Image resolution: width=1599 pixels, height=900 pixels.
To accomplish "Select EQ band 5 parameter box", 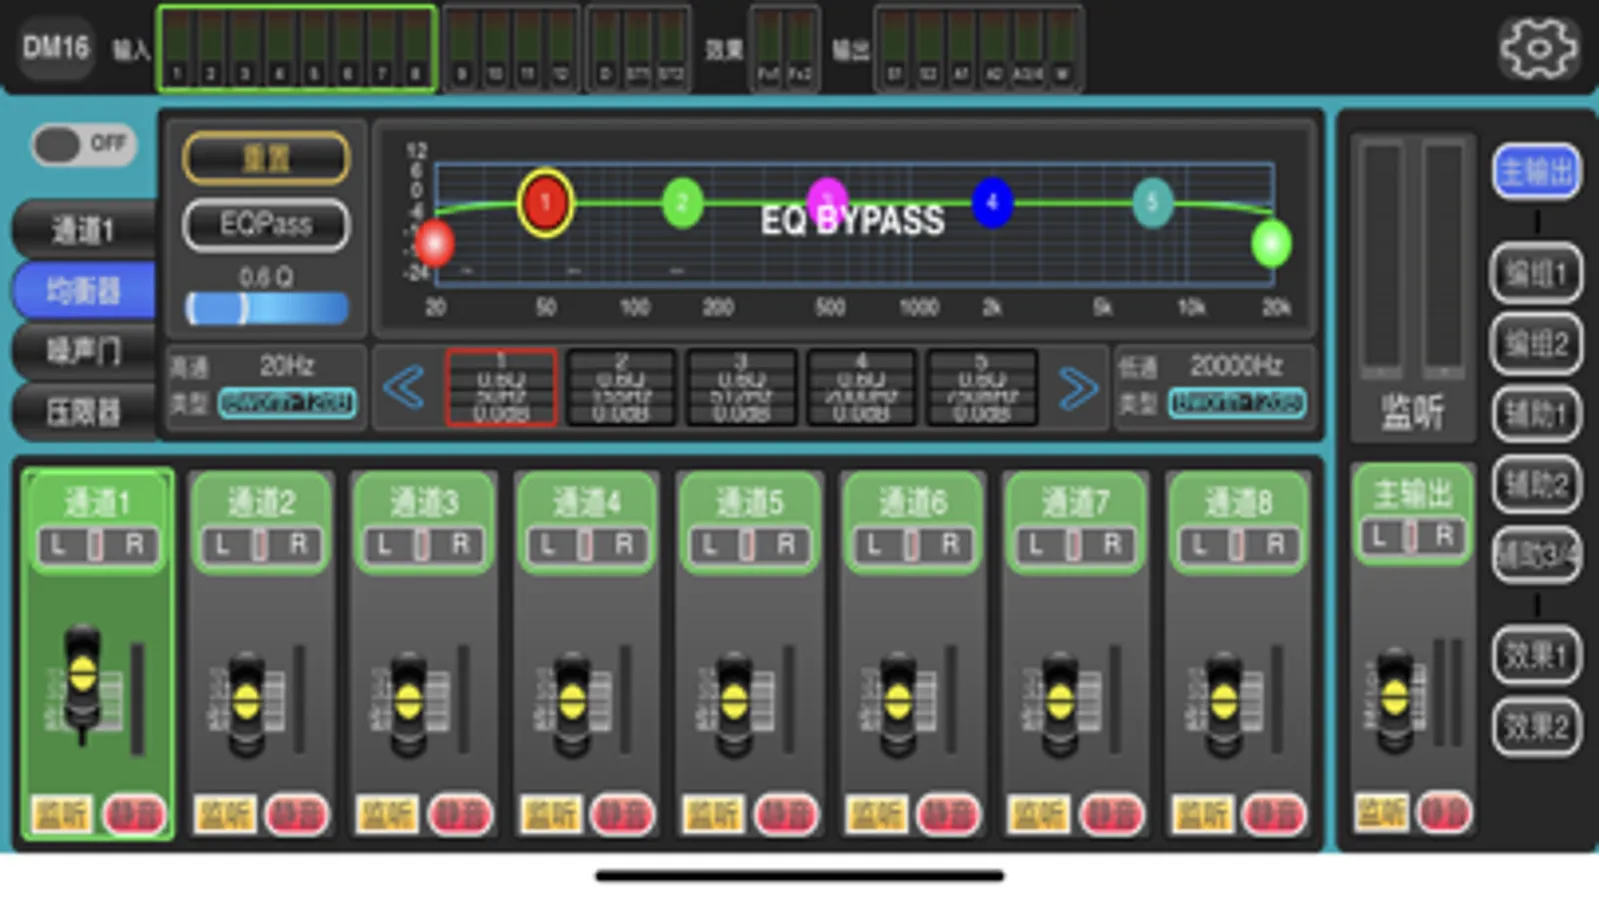I will [981, 387].
